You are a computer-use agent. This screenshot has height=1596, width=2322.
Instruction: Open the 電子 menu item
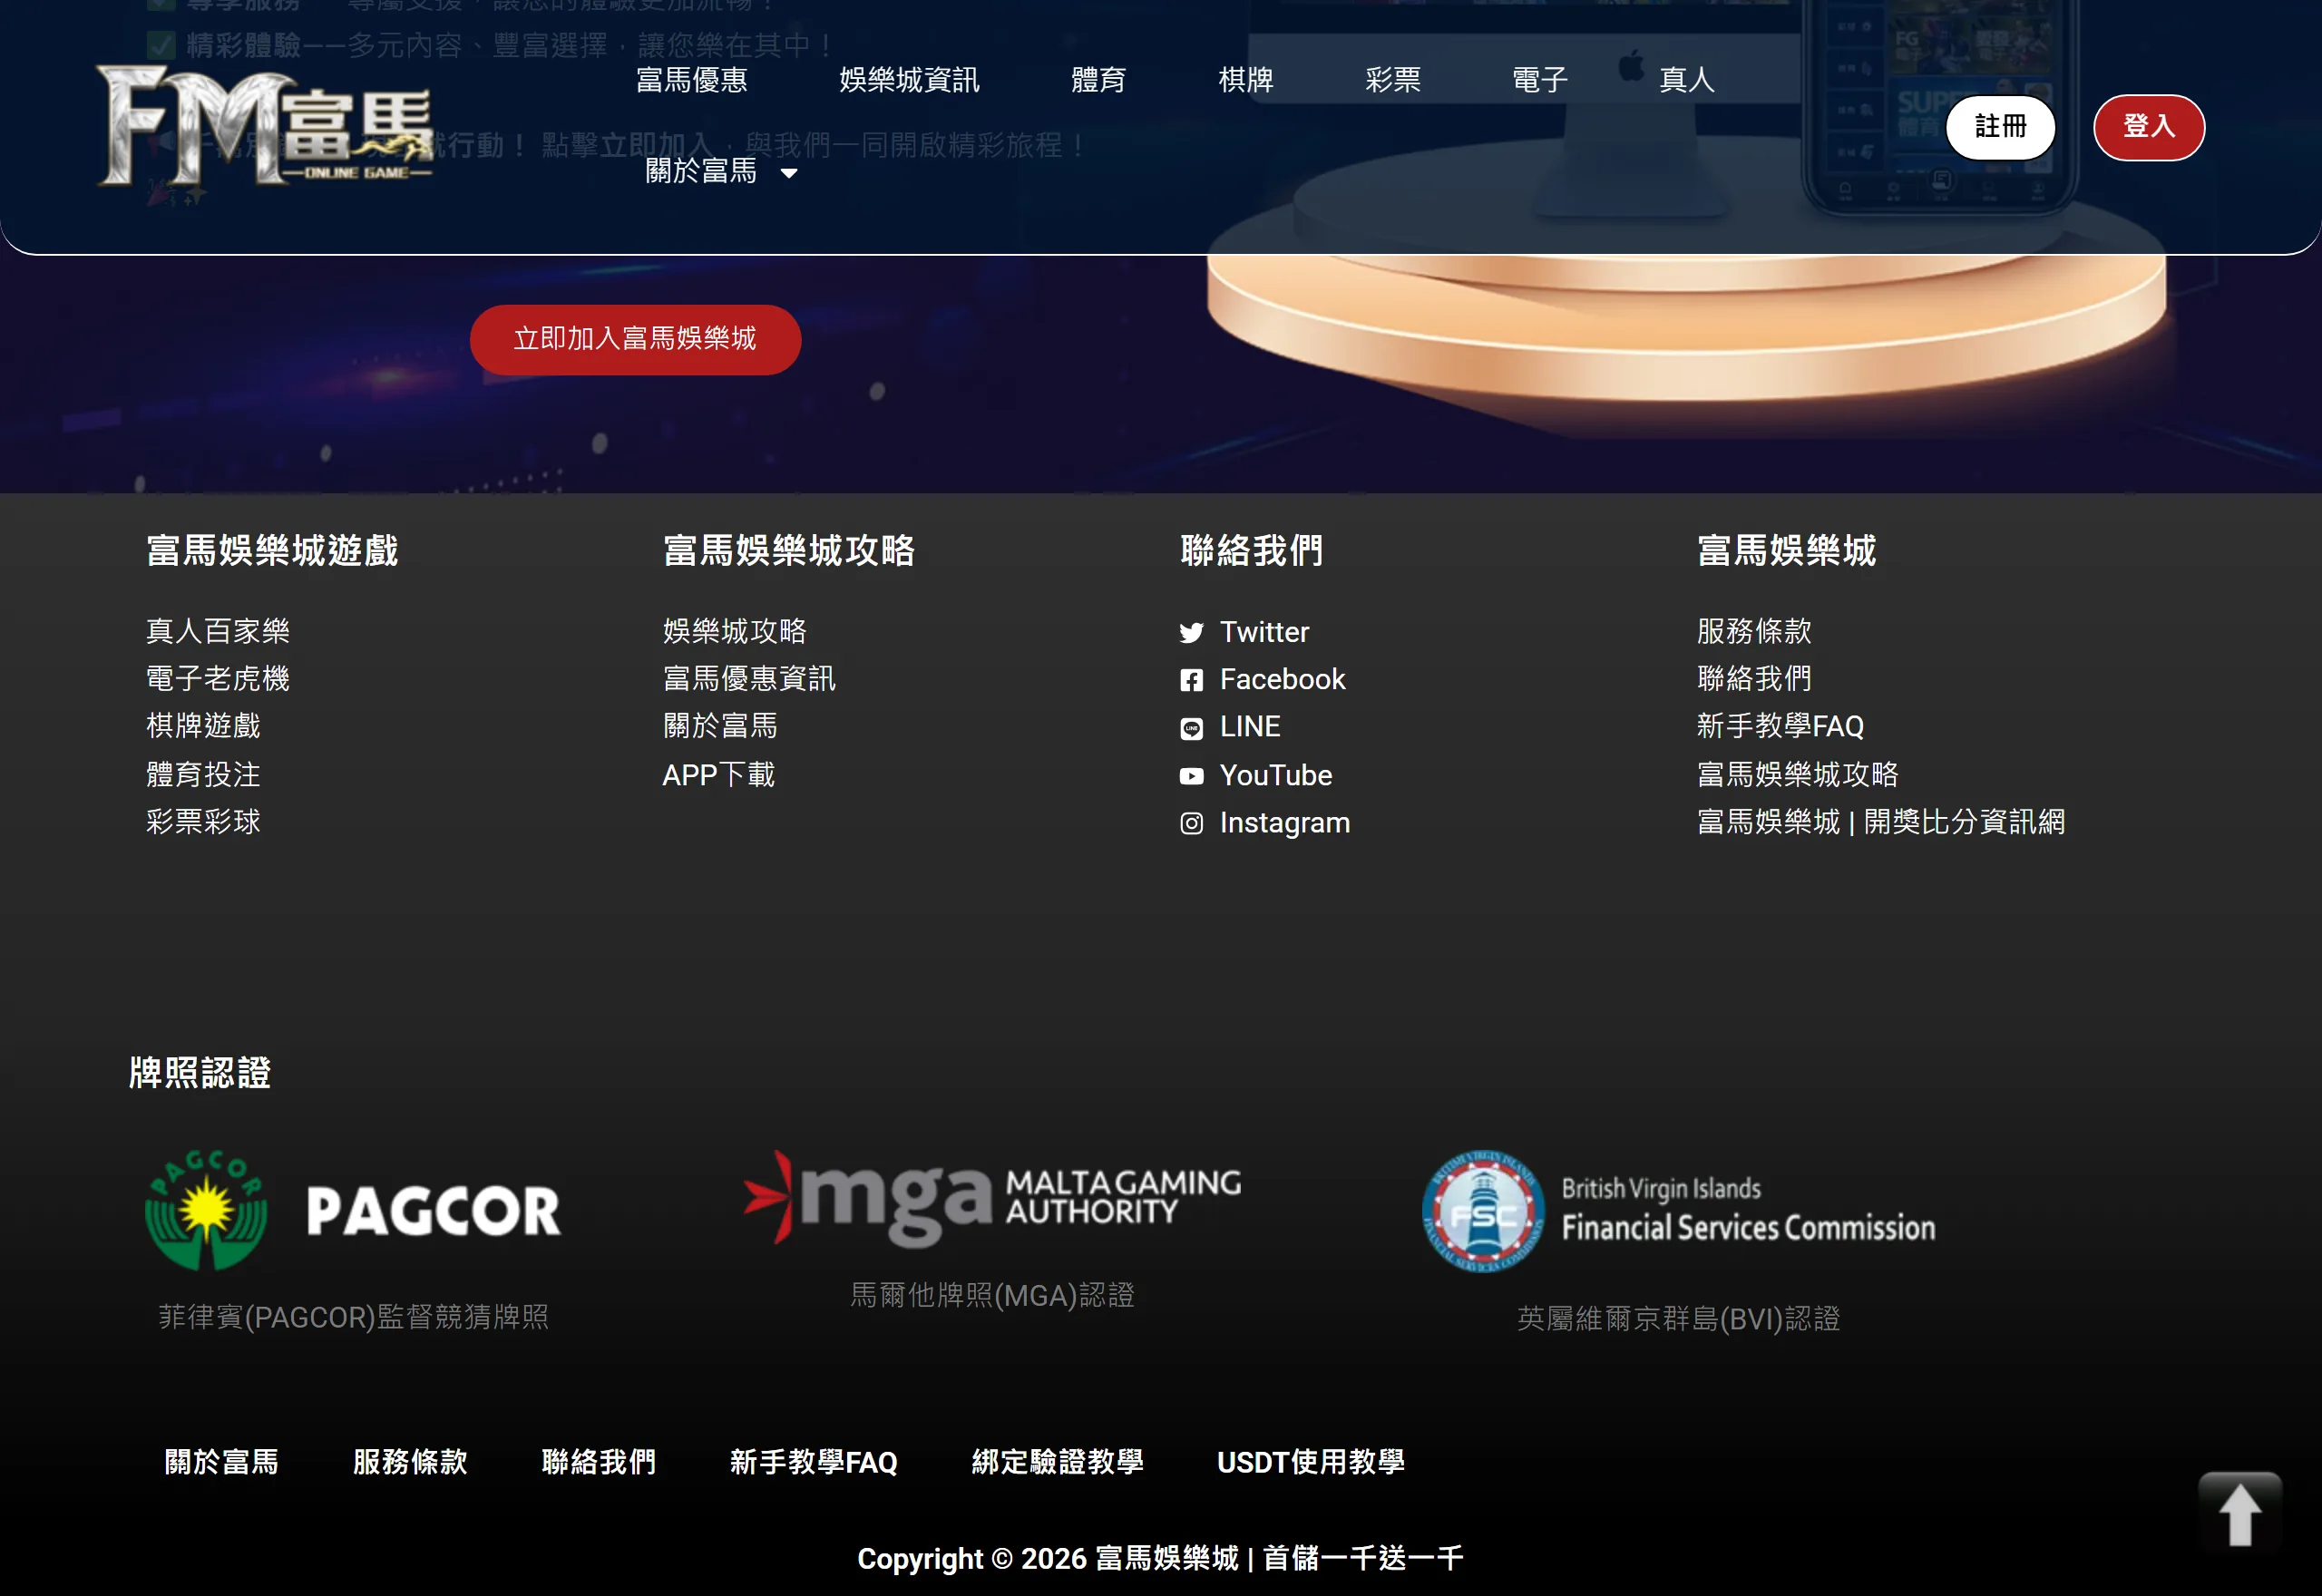click(1540, 80)
